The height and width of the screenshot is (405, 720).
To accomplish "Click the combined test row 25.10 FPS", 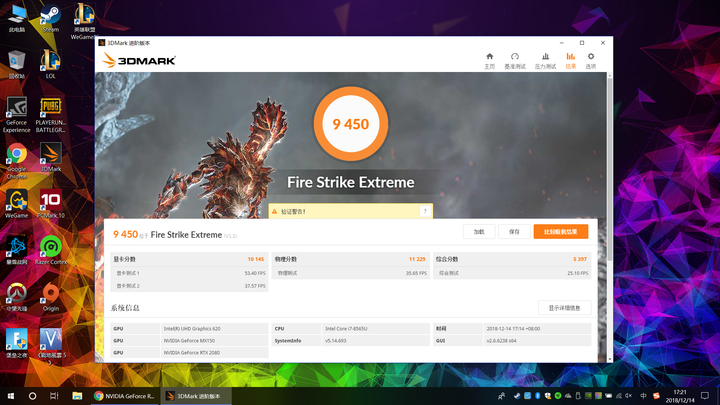I will [x=512, y=273].
